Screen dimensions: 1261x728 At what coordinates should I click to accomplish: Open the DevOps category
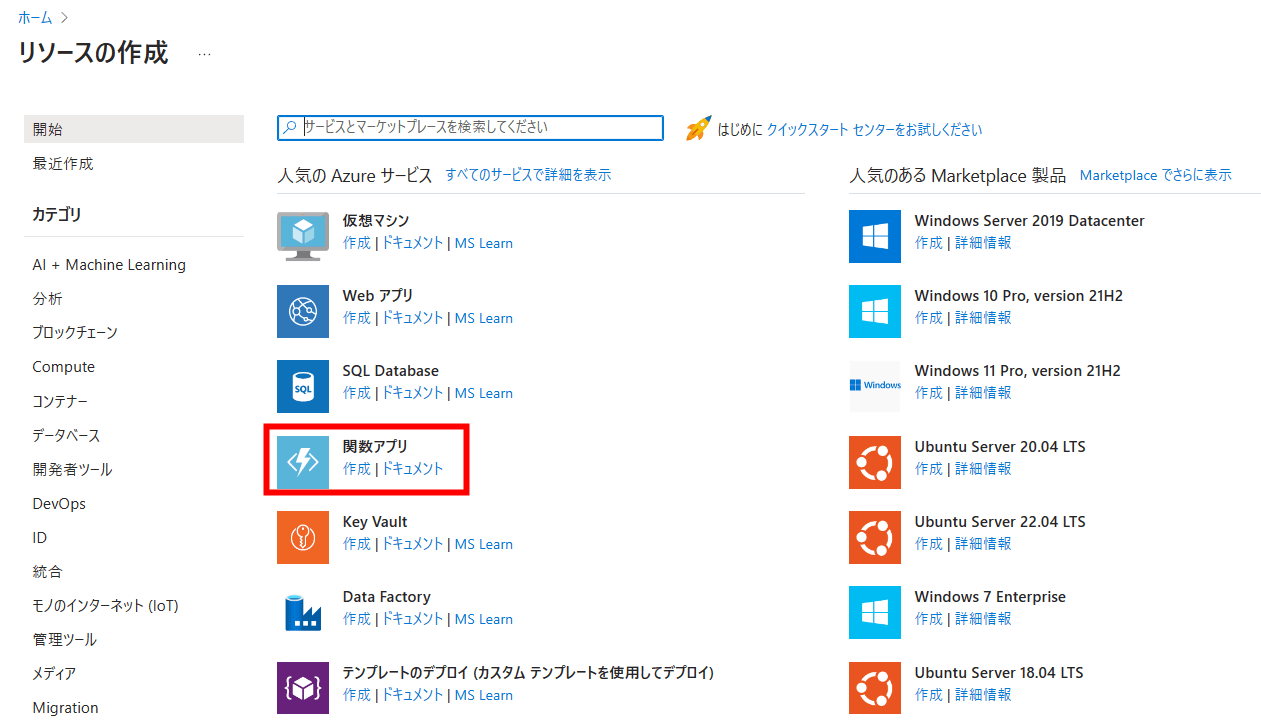[59, 503]
